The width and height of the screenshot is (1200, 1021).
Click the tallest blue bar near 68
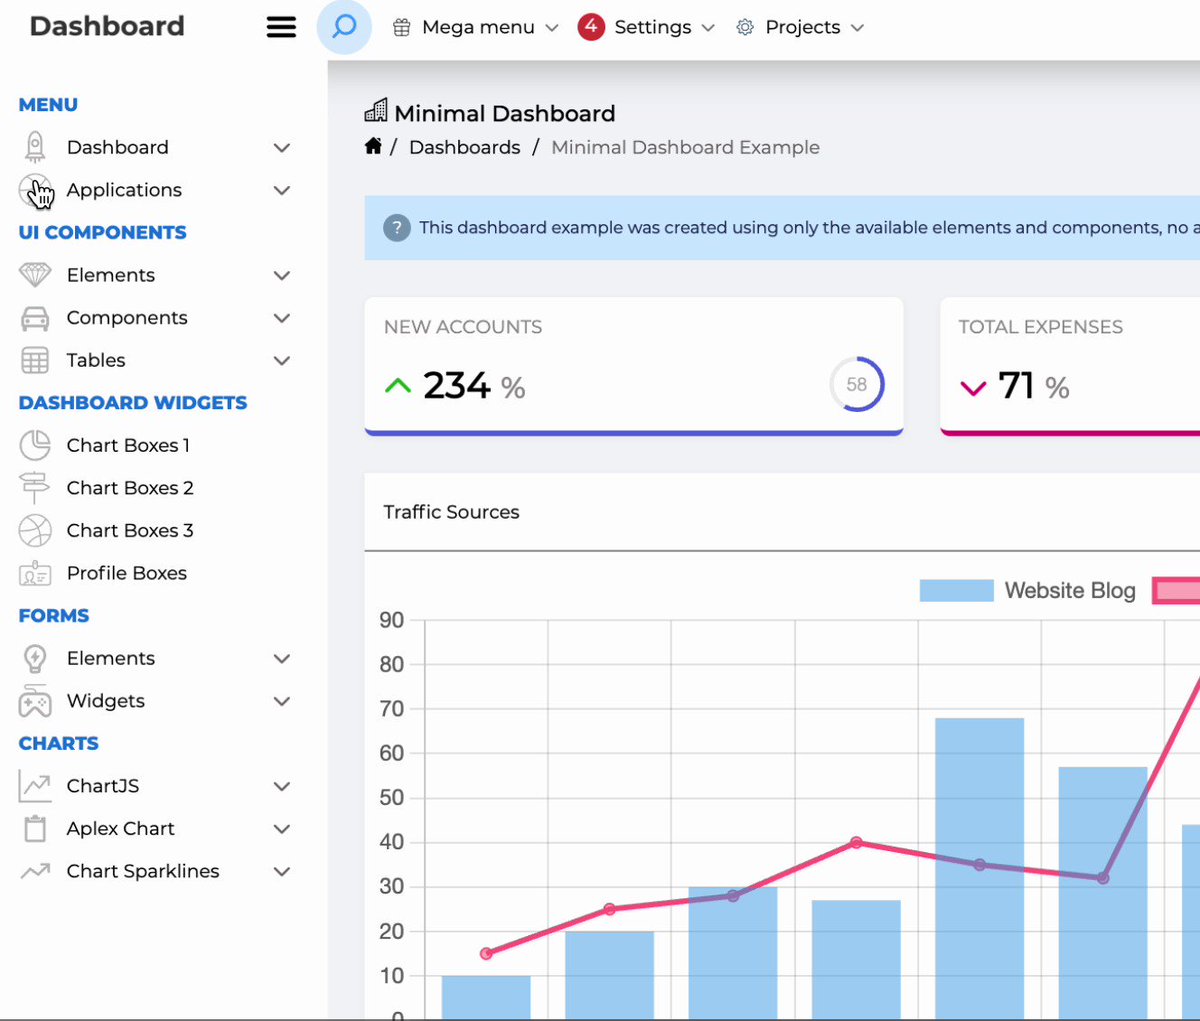pos(979,868)
